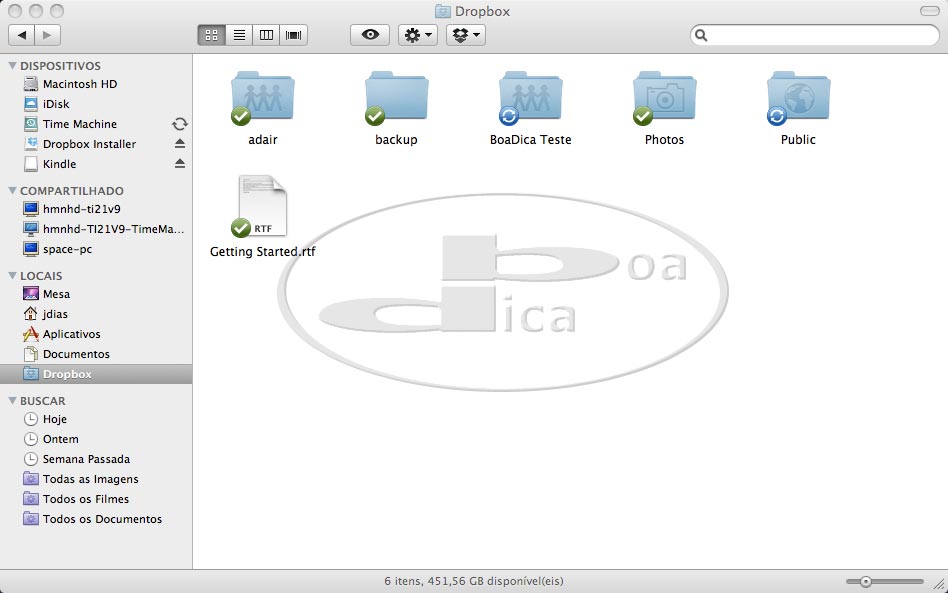Screen dimensions: 948x593
Task: Select Mesa in sidebar
Action: coord(96,294)
